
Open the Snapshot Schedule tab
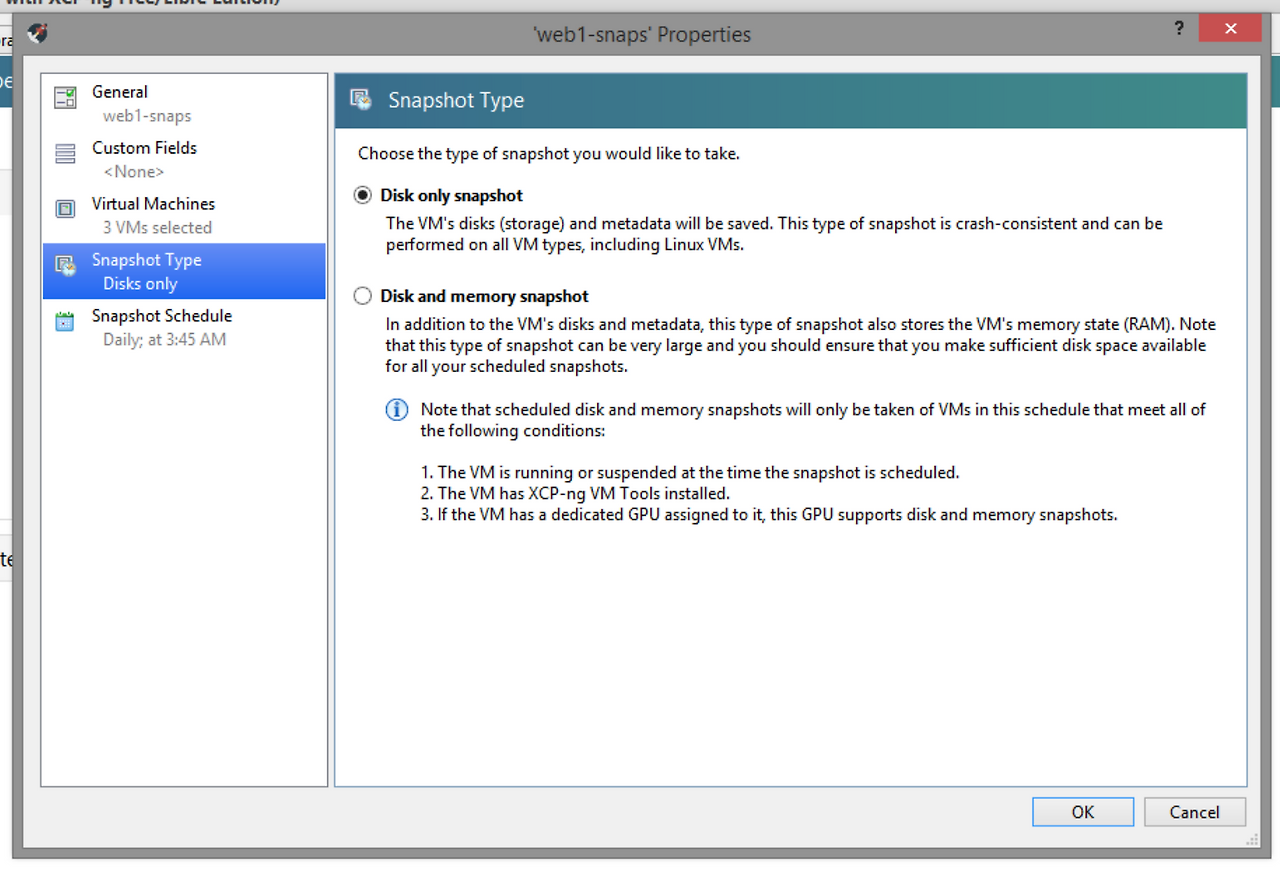pos(184,327)
